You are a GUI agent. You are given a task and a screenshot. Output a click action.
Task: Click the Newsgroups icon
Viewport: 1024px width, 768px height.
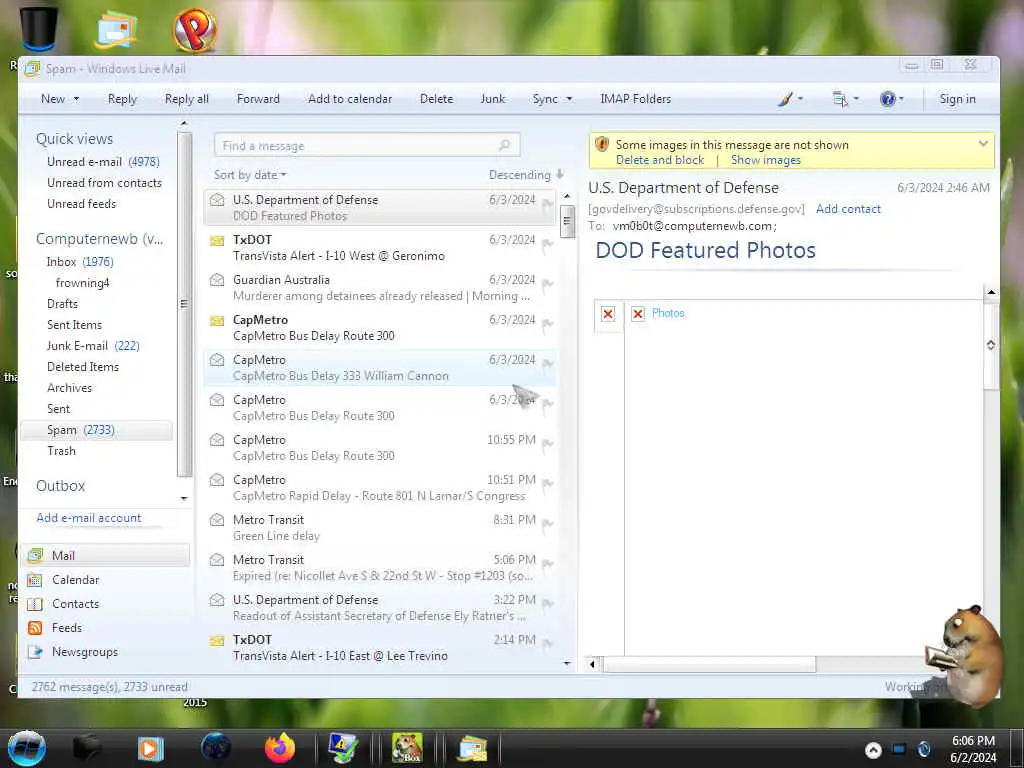point(35,652)
